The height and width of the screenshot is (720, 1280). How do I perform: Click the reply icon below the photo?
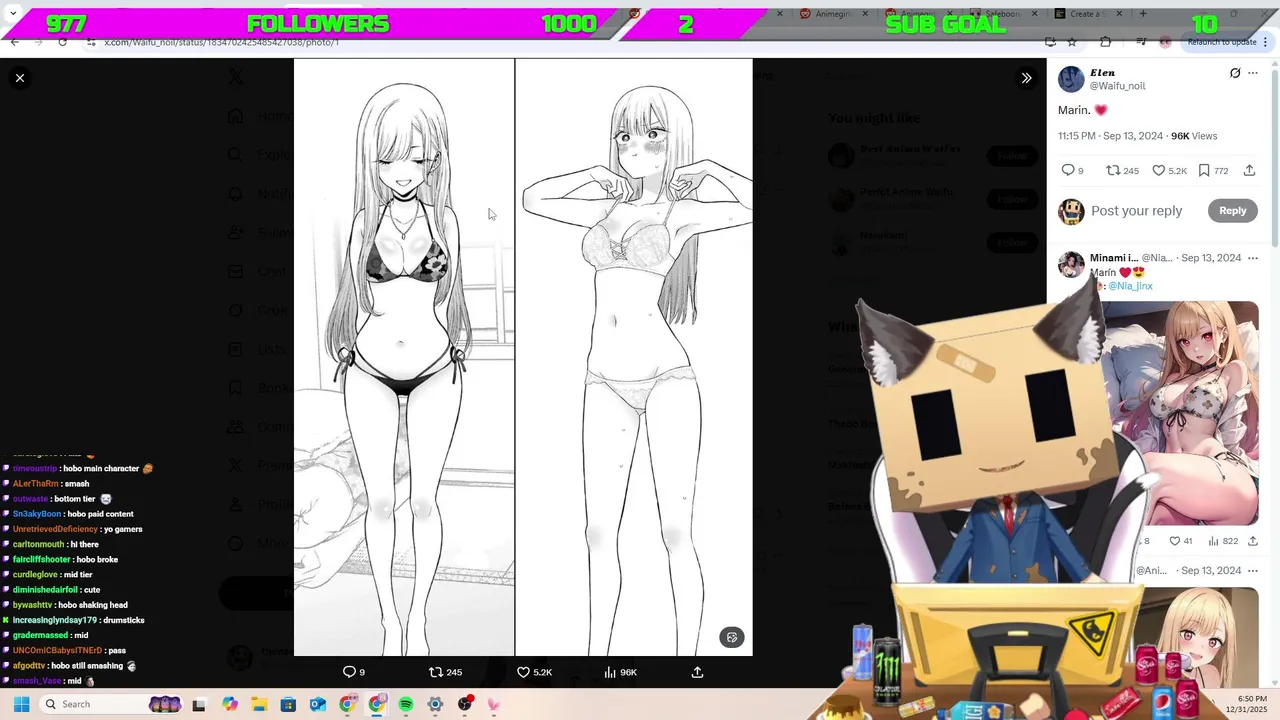pyautogui.click(x=349, y=672)
